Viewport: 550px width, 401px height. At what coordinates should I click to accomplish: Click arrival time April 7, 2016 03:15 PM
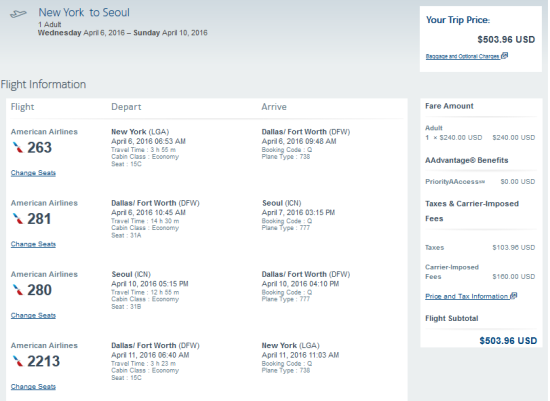(x=299, y=212)
